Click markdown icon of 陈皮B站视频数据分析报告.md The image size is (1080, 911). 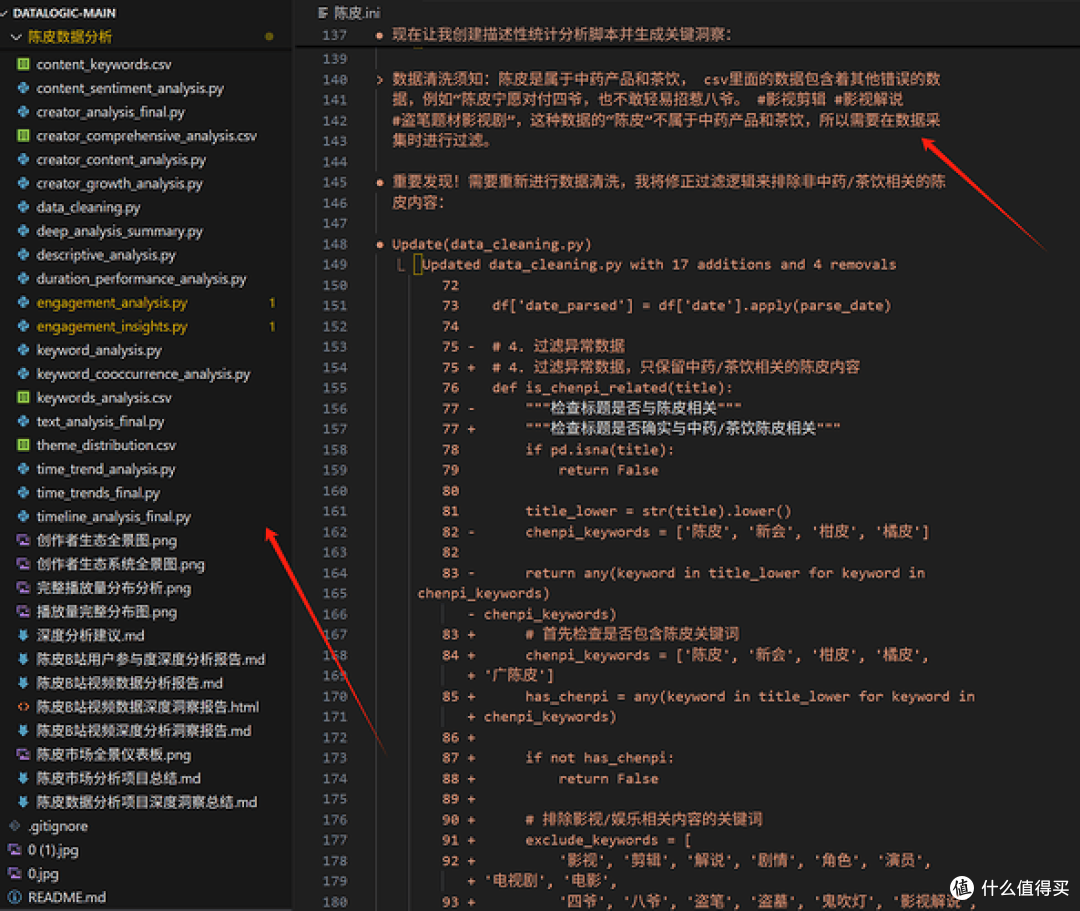pos(23,683)
